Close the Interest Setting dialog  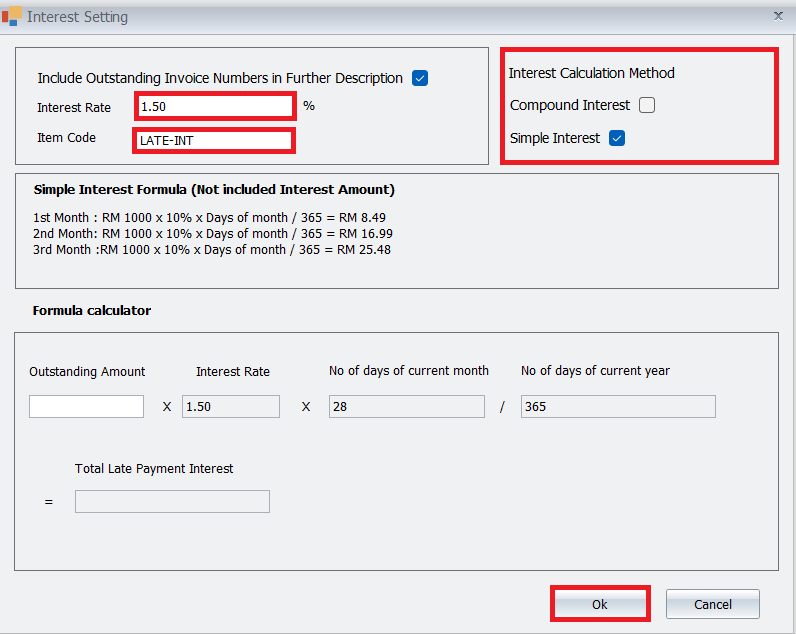tap(778, 16)
